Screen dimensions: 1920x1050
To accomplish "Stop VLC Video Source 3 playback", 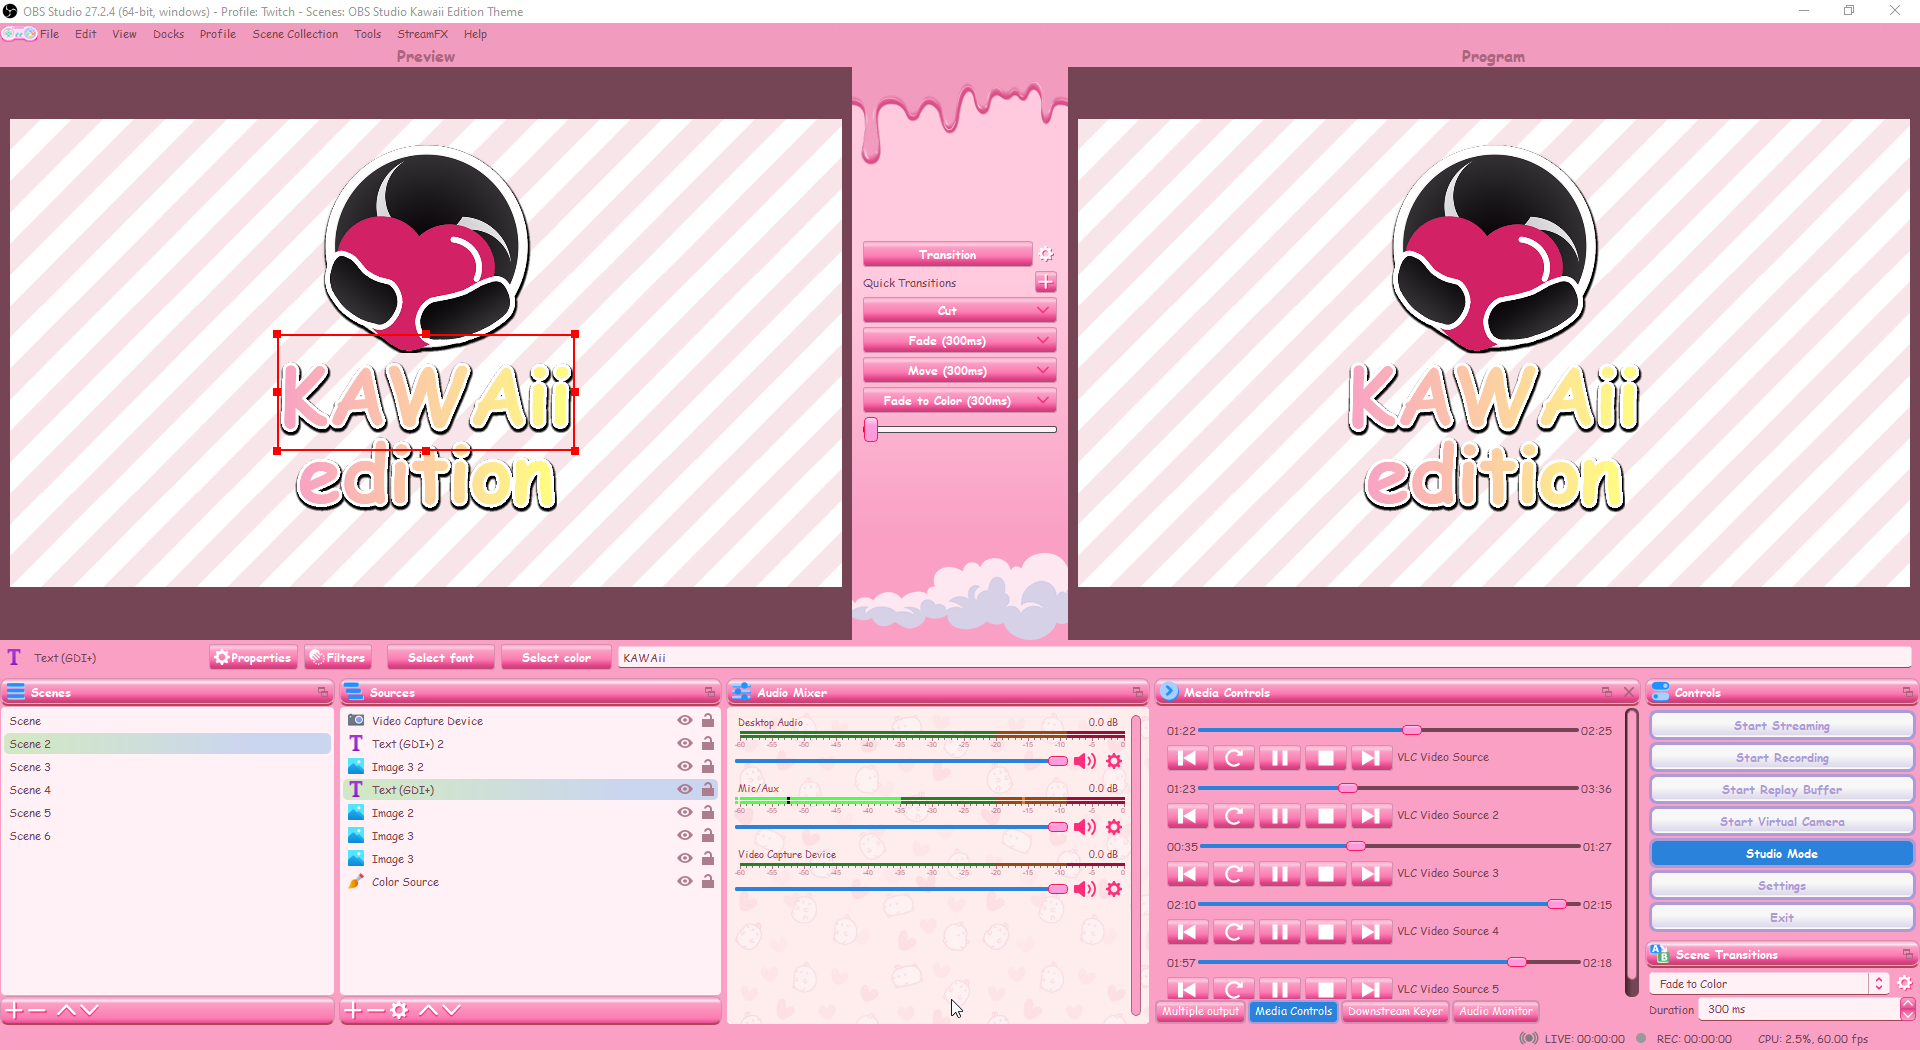I will coord(1325,874).
